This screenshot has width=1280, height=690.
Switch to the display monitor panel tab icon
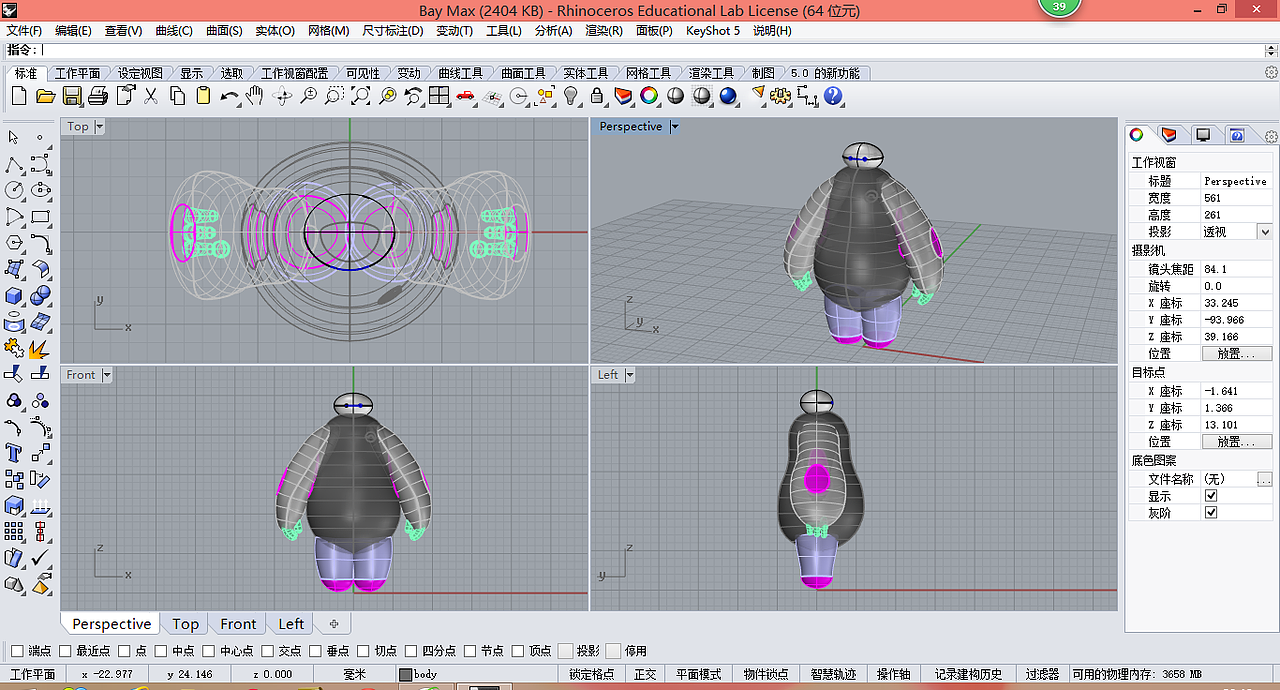[x=1203, y=135]
